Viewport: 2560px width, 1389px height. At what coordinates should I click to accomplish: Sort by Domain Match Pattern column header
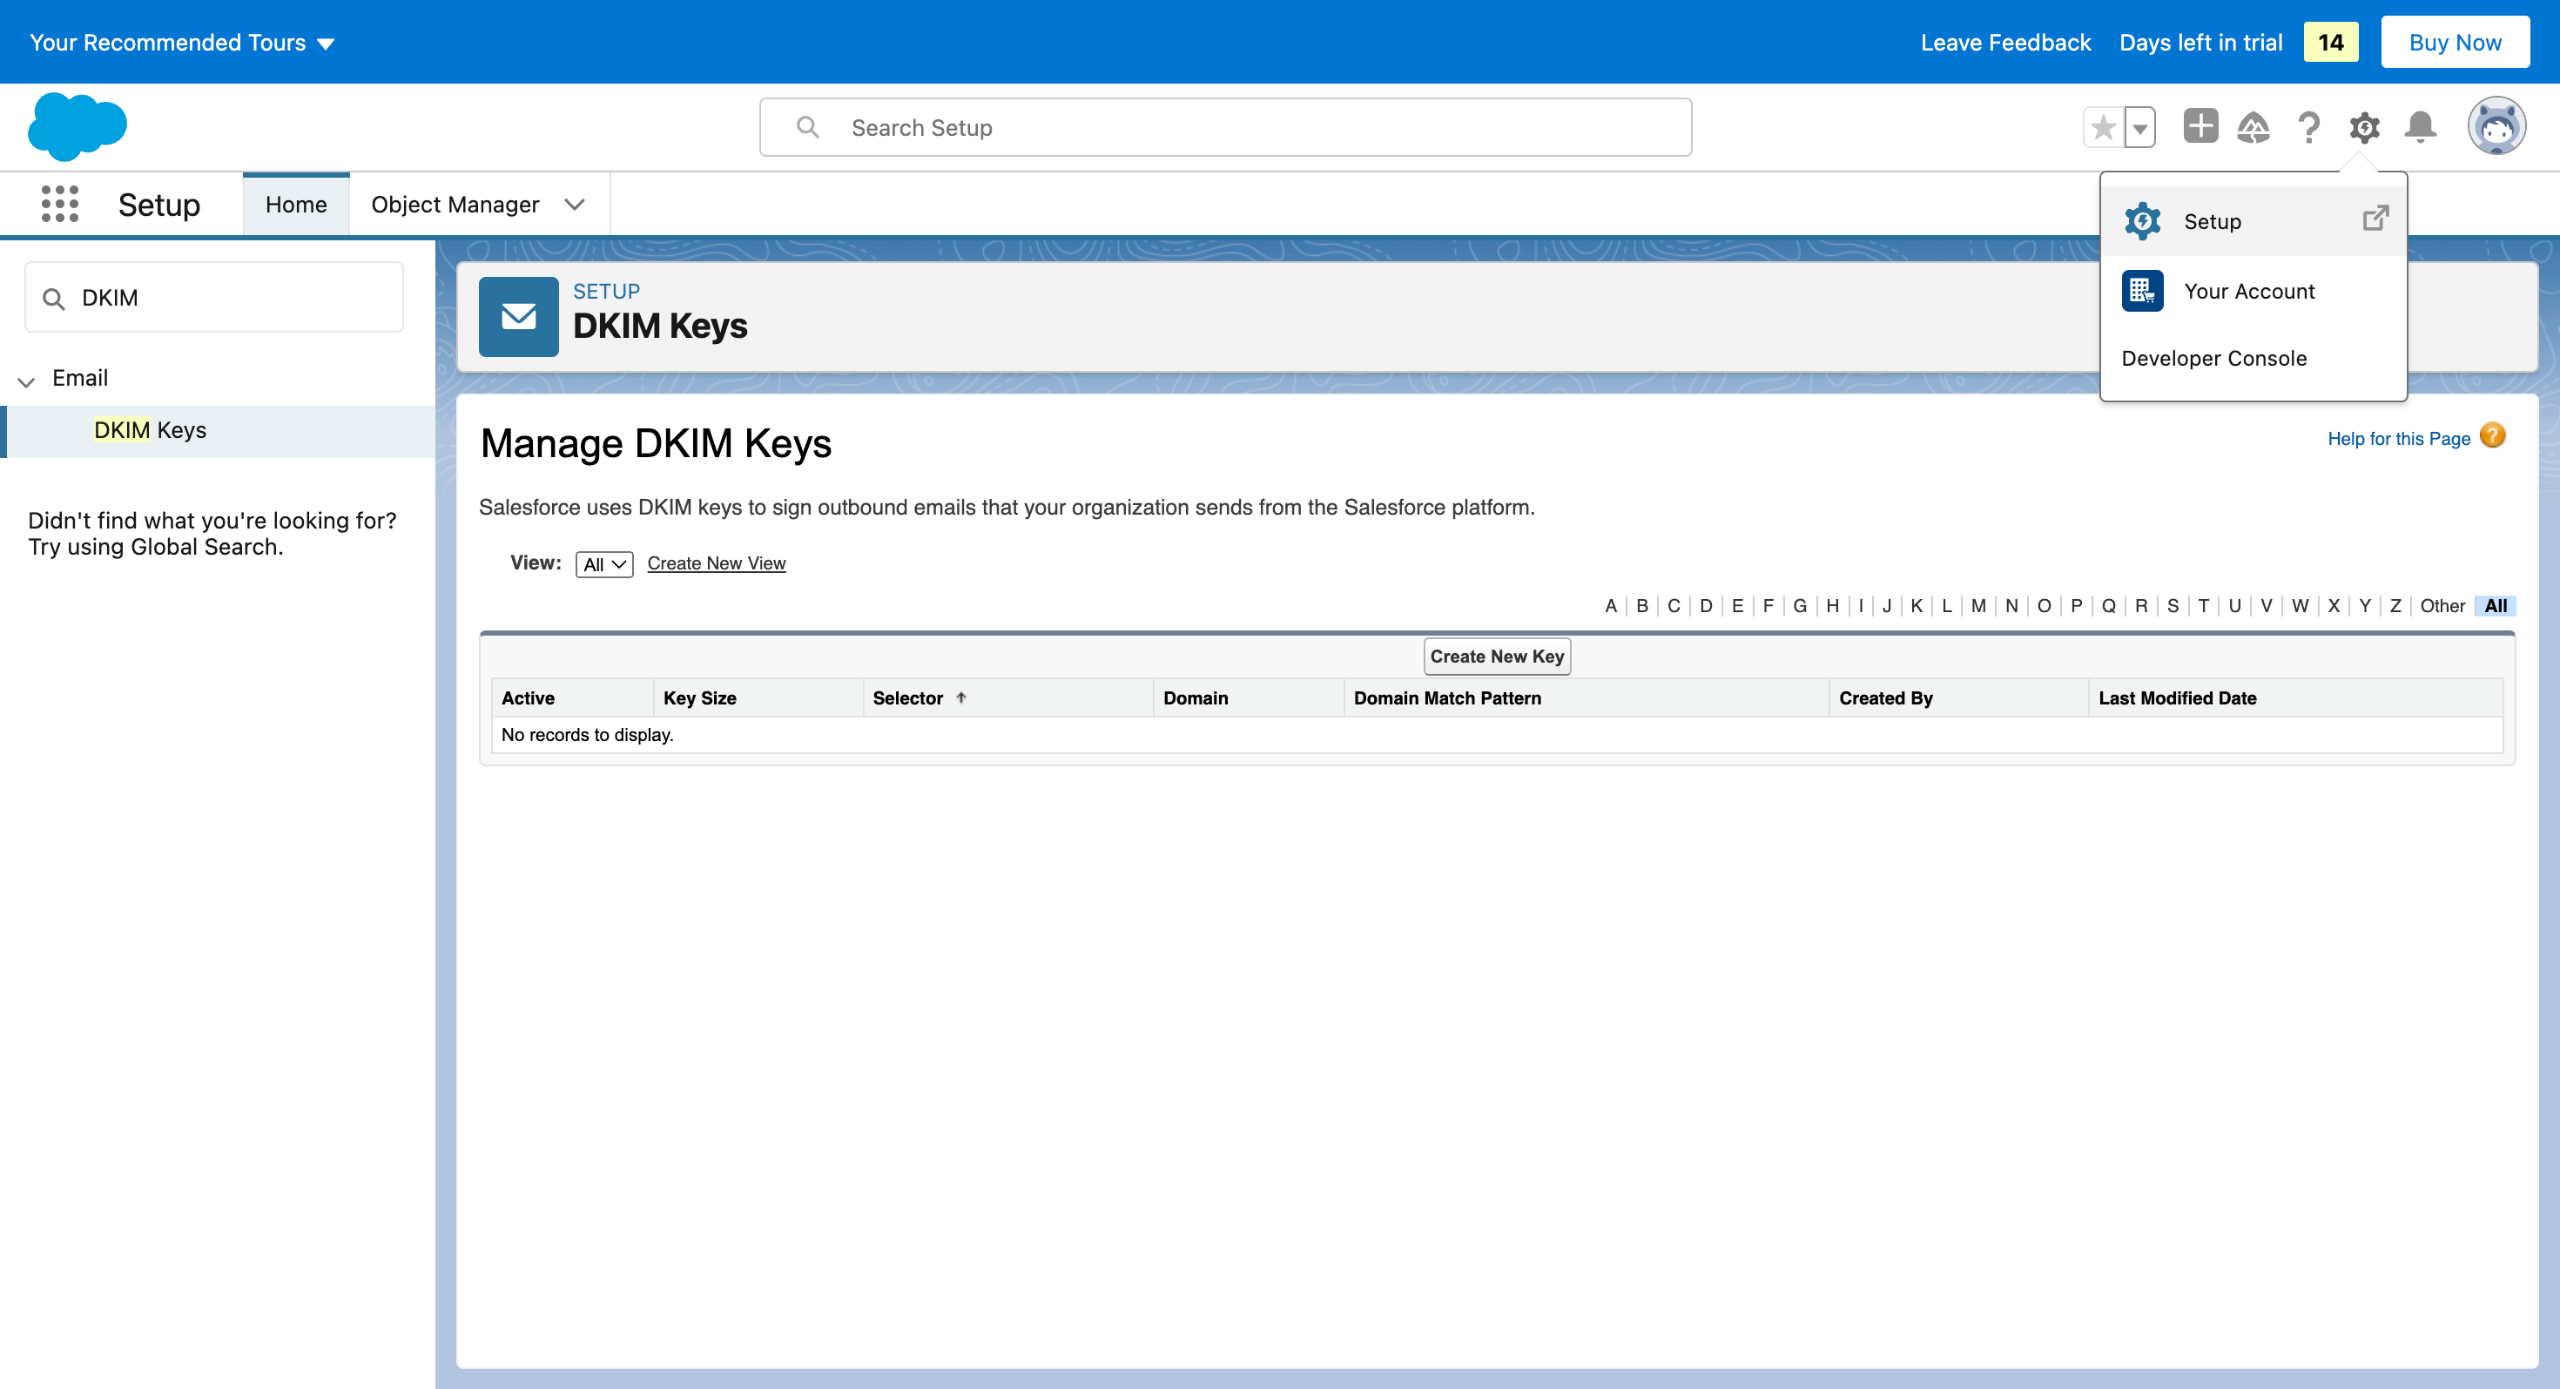(1447, 698)
